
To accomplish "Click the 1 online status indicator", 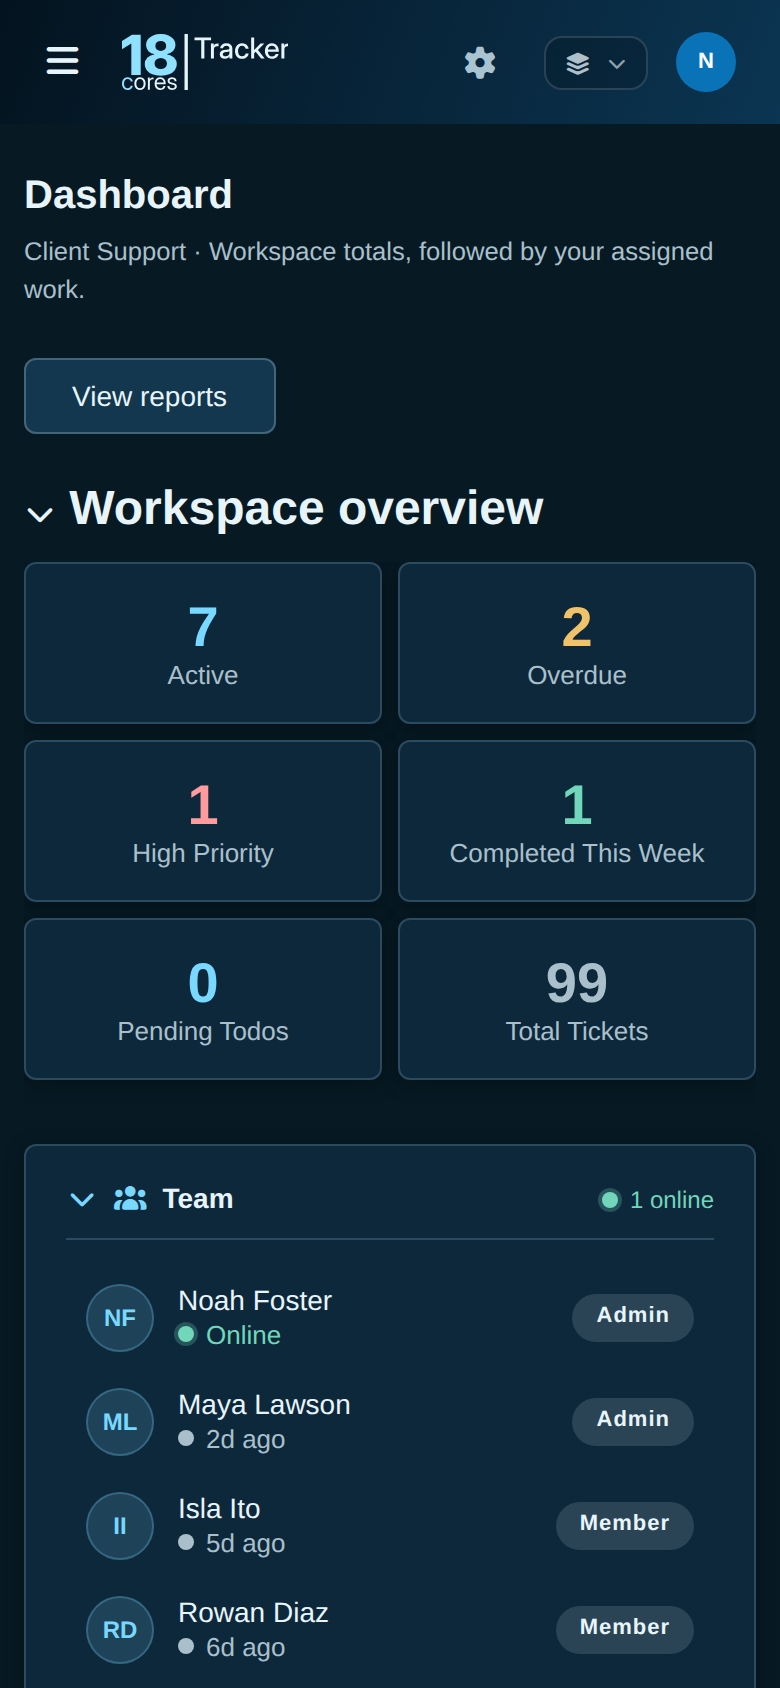I will coord(656,1199).
